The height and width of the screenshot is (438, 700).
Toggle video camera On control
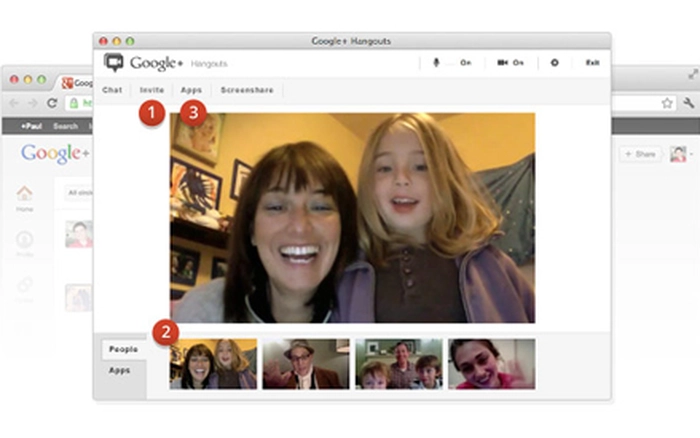coord(510,63)
